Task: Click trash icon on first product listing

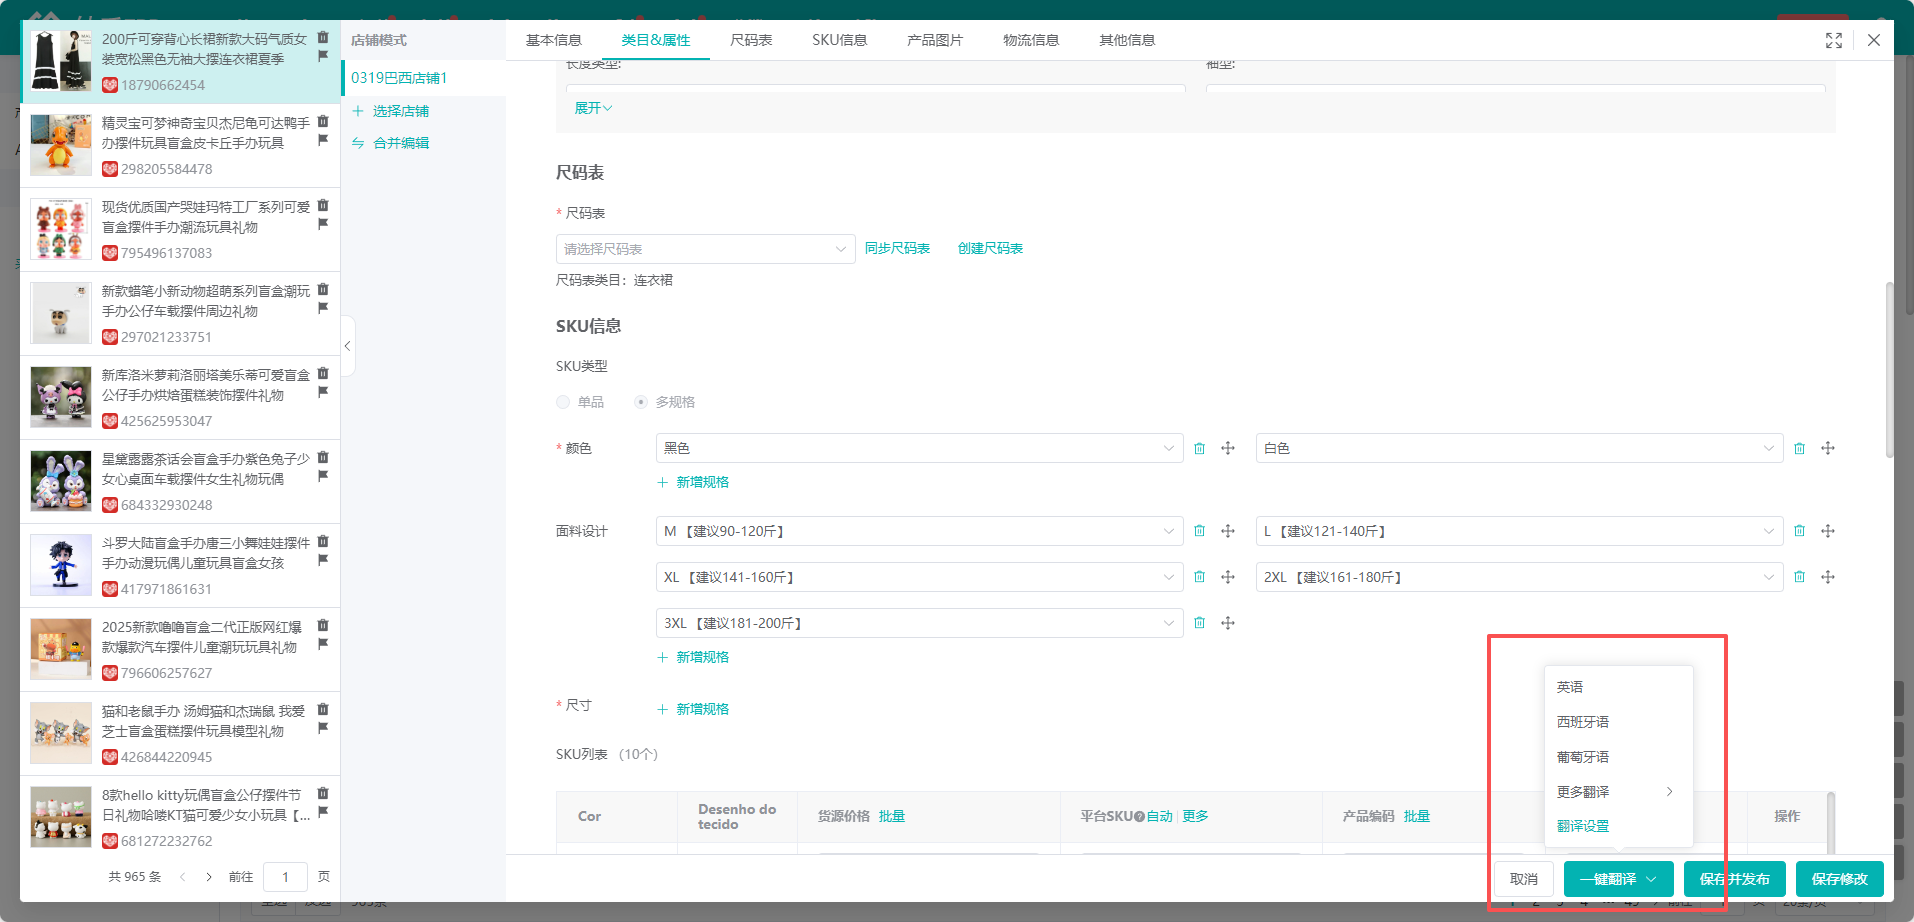Action: point(323,37)
